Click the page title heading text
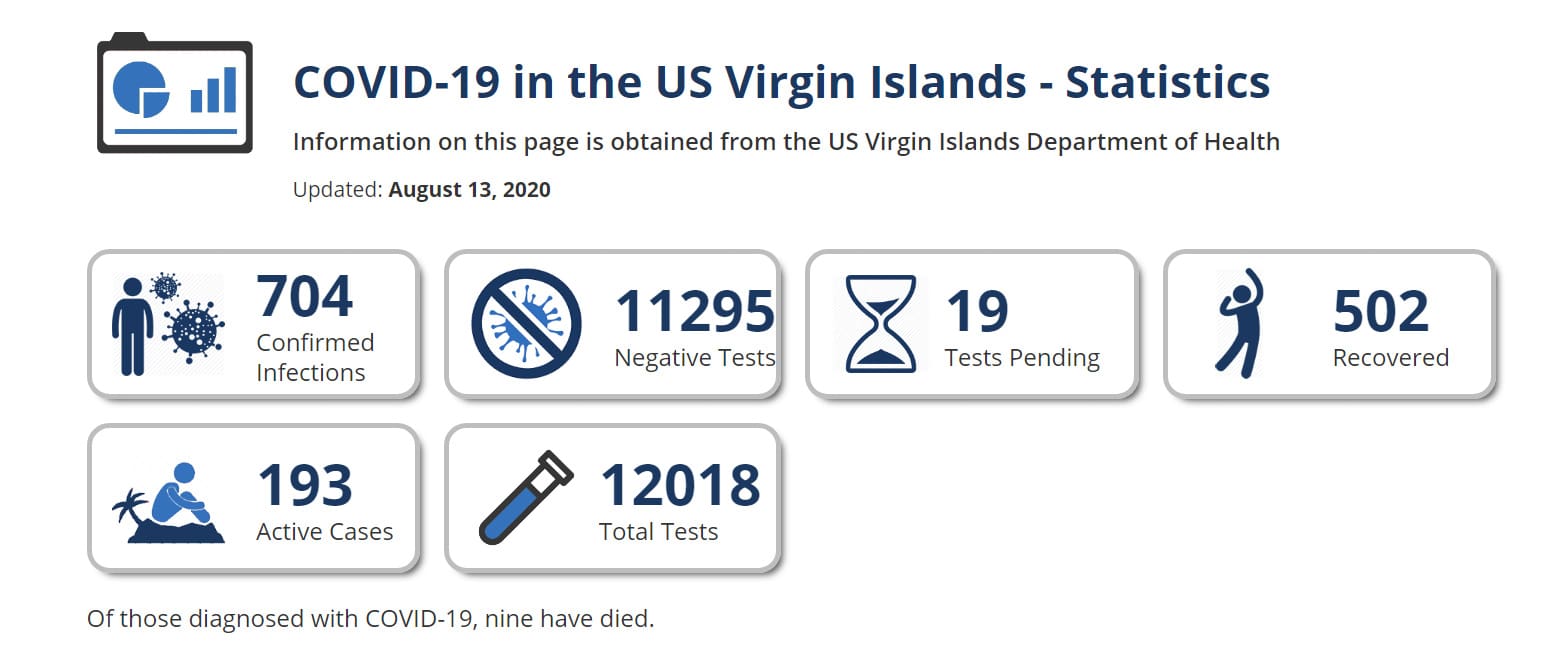The height and width of the screenshot is (668, 1563). pos(781,82)
